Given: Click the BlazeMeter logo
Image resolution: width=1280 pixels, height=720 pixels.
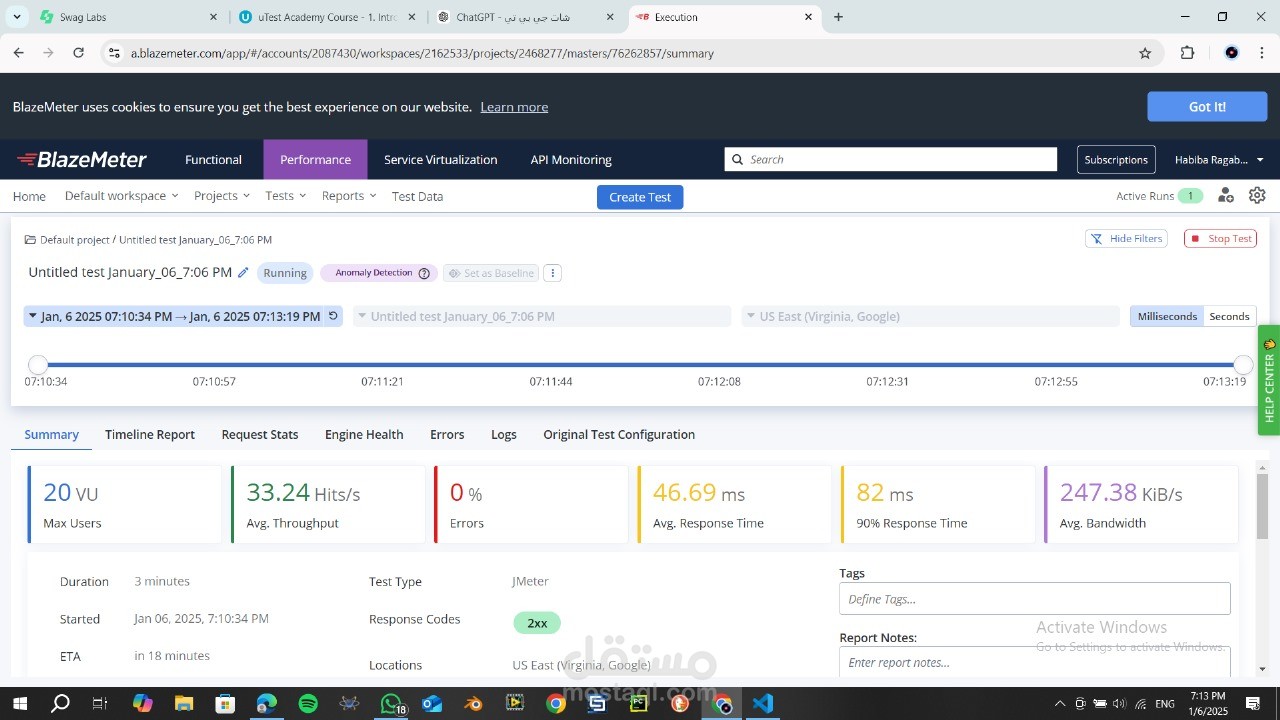Looking at the screenshot, I should pyautogui.click(x=82, y=160).
